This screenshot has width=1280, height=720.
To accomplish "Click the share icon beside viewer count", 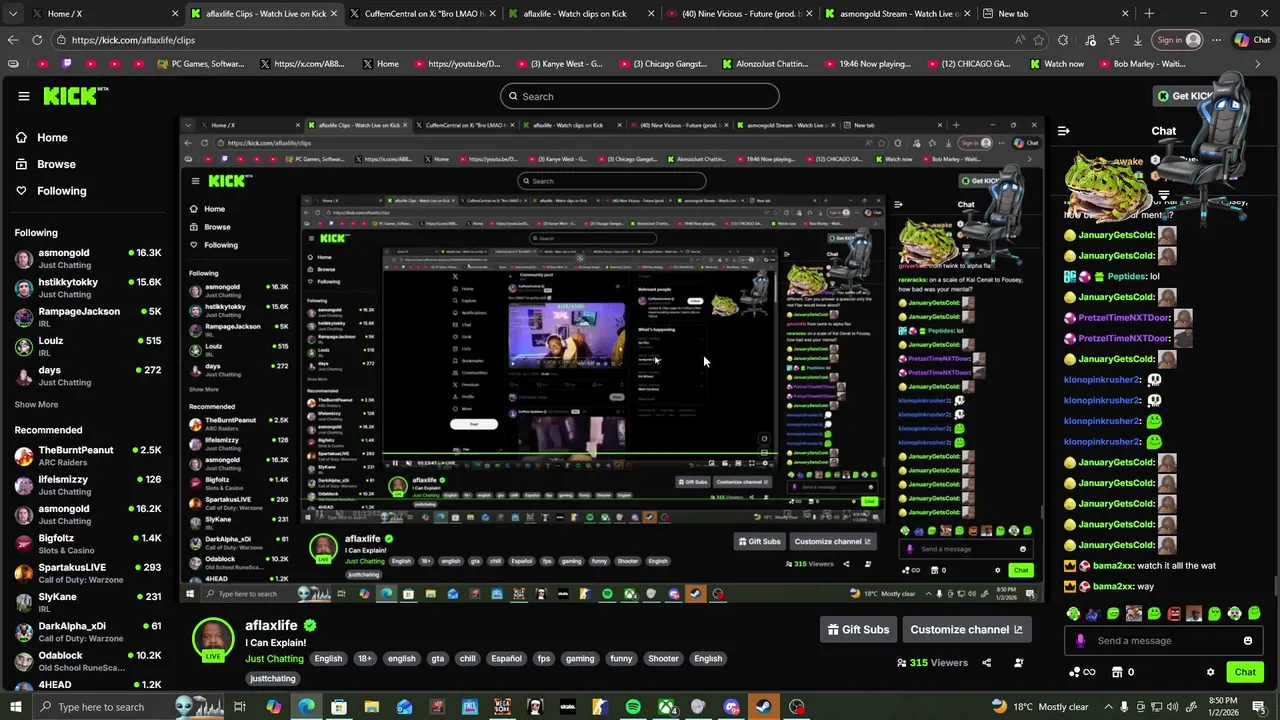I will 986,663.
